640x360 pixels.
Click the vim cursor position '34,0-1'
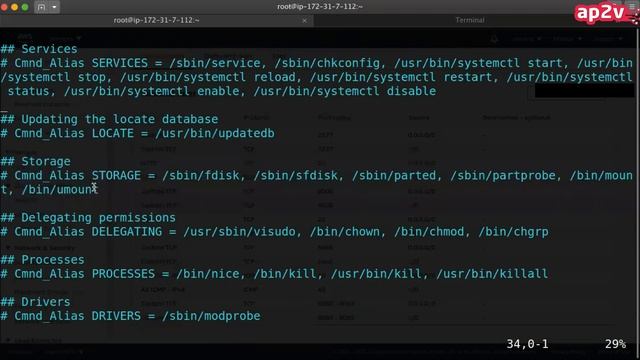pos(527,344)
